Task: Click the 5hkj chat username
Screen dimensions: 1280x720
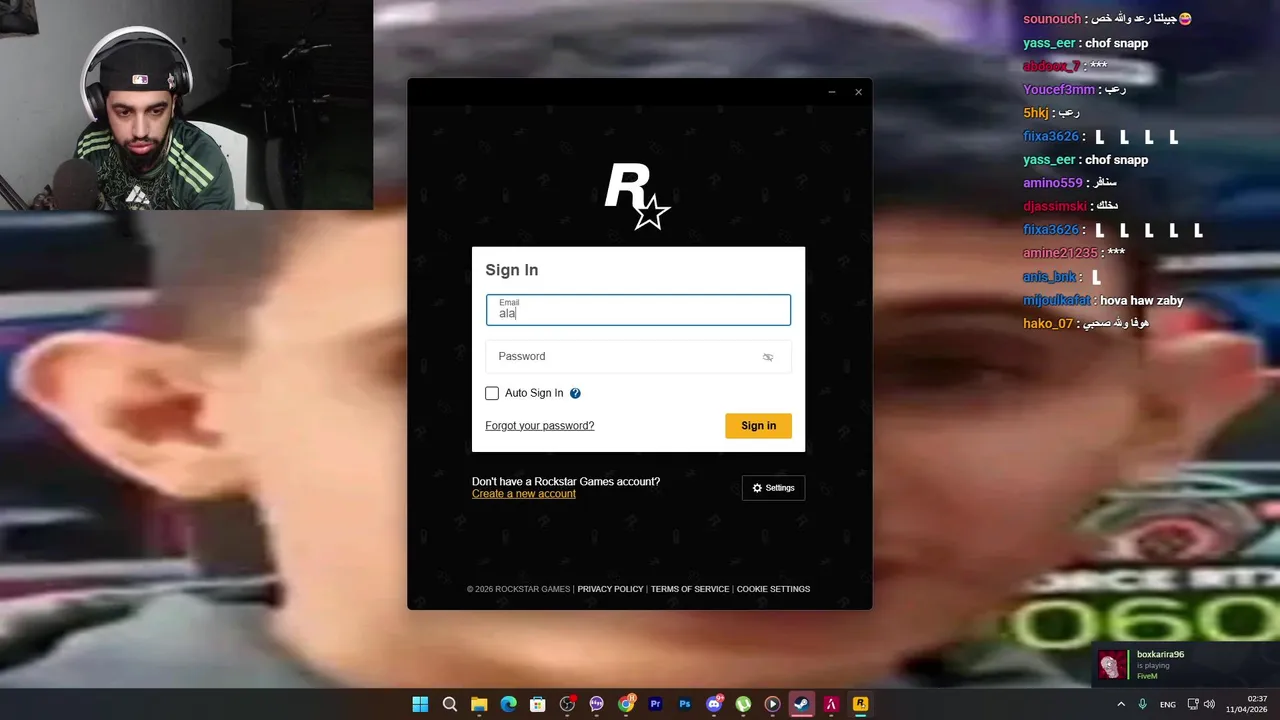Action: [1036, 113]
